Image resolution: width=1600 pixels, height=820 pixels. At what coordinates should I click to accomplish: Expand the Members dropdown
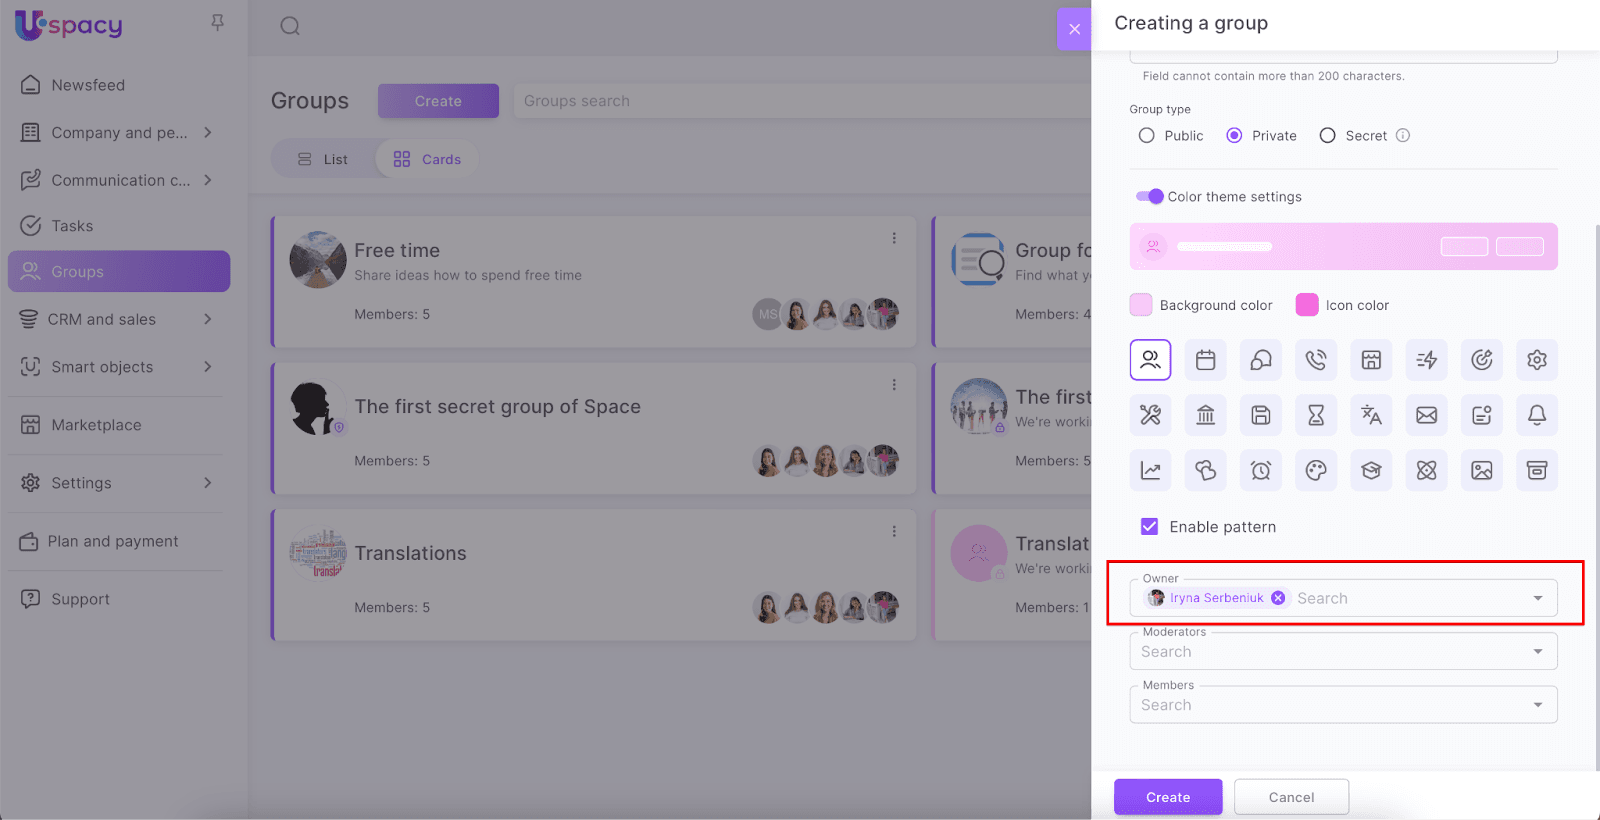click(x=1538, y=705)
